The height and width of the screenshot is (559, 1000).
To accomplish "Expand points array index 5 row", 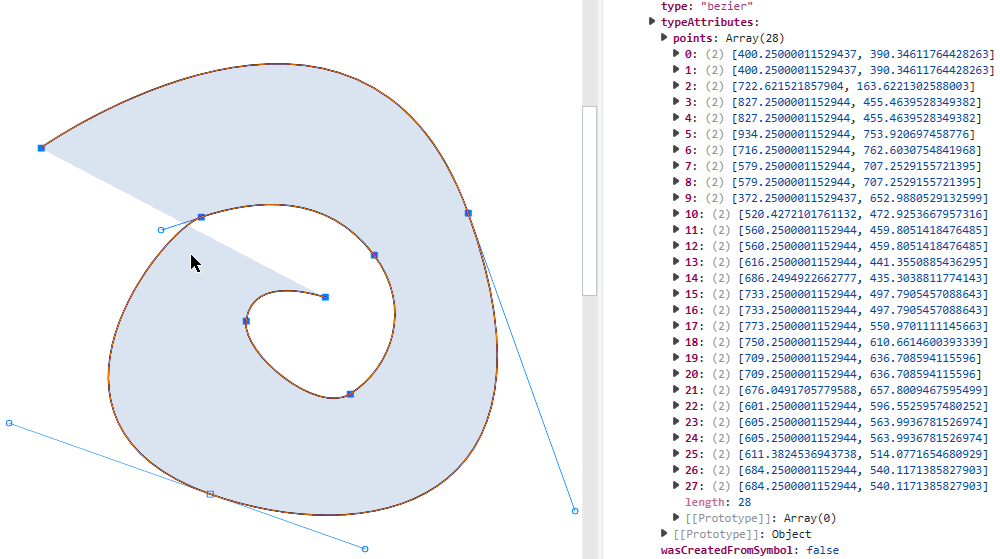I will [676, 134].
